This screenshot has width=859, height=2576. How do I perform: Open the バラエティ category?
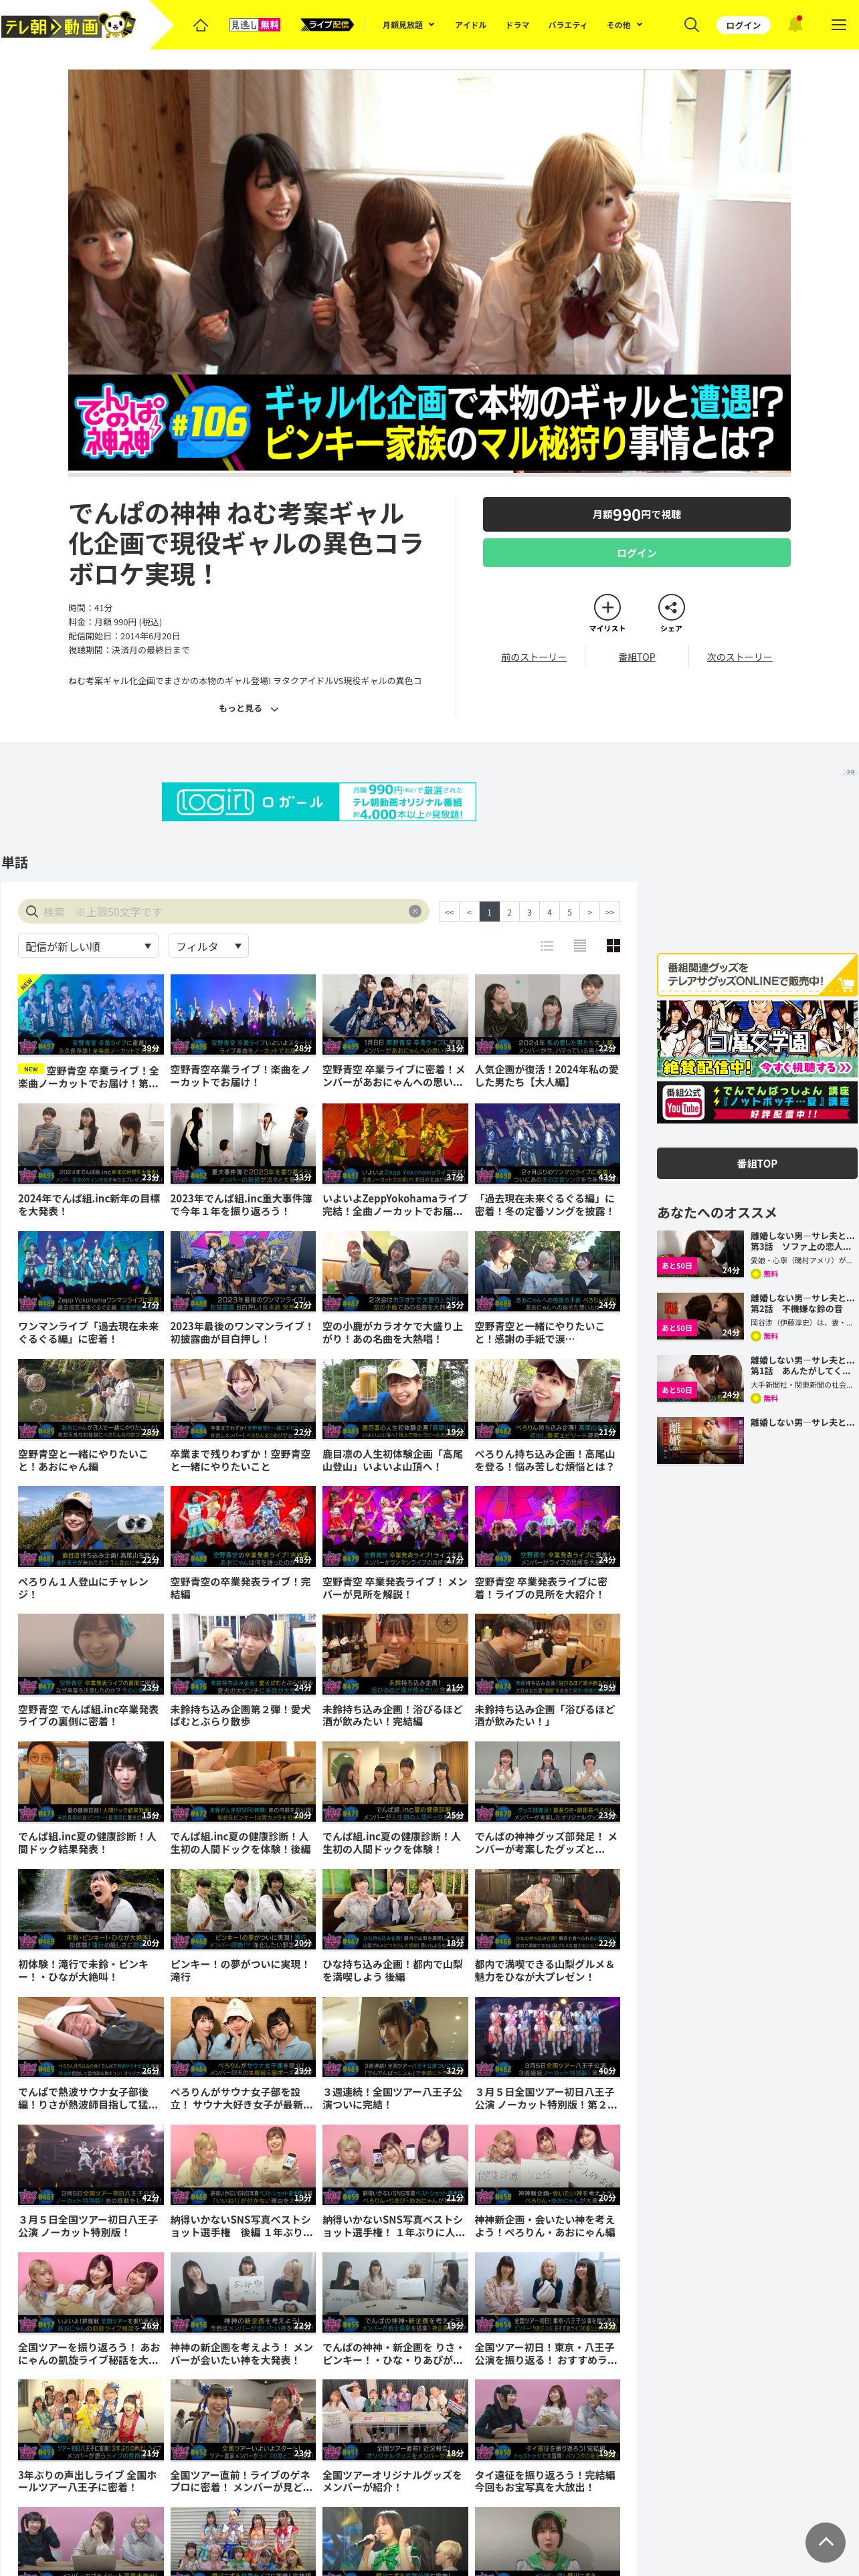(567, 25)
